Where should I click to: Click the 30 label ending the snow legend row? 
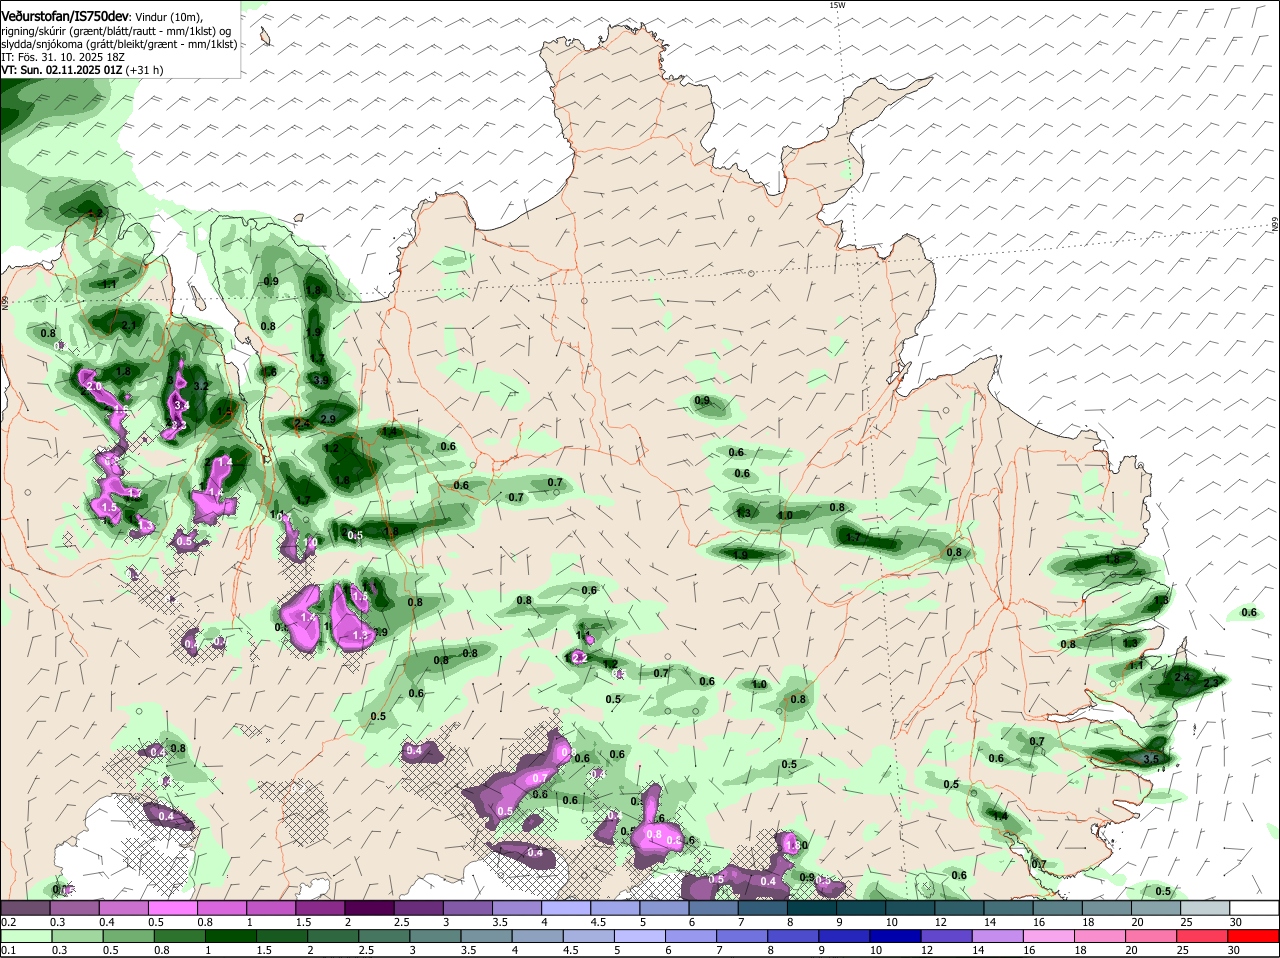(1235, 922)
